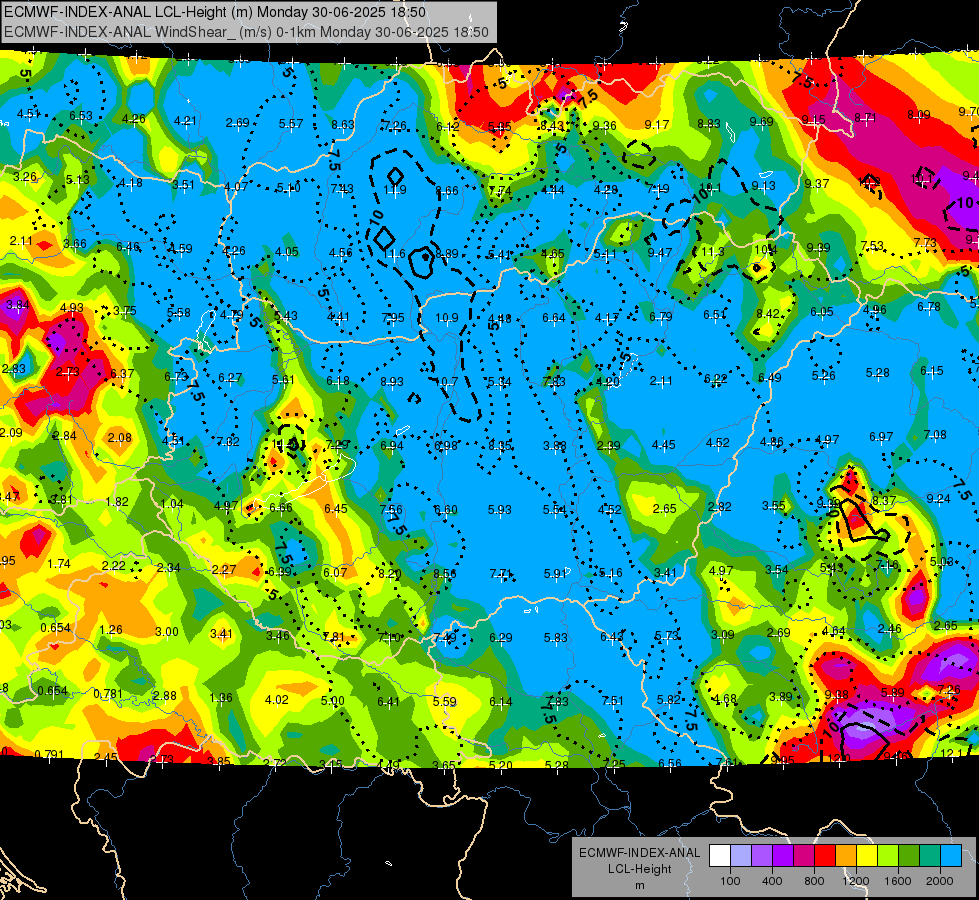Viewport: 979px width, 900px height.
Task: Click the wind shear value 3.75
Action: pos(125,310)
